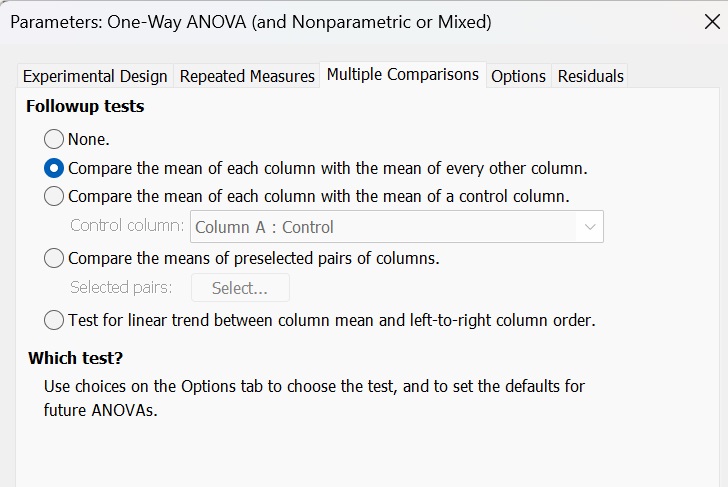728x487 pixels.
Task: Switch to the Experimental Design tab
Action: (95, 76)
